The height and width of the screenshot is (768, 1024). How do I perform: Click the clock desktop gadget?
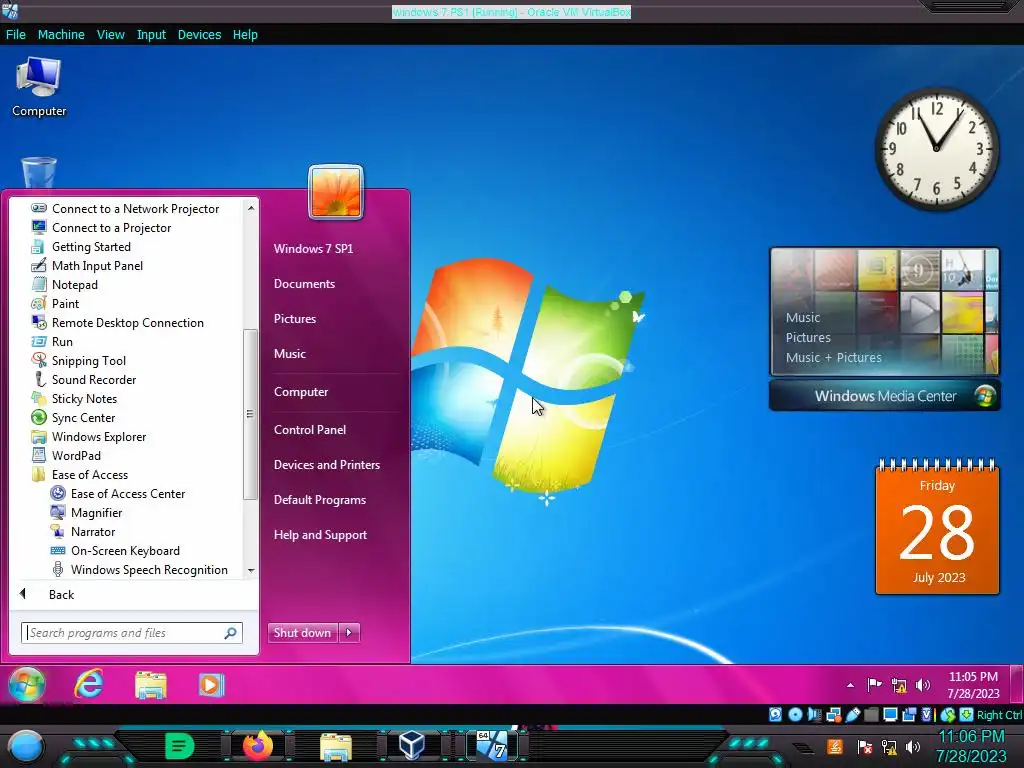[x=936, y=149]
